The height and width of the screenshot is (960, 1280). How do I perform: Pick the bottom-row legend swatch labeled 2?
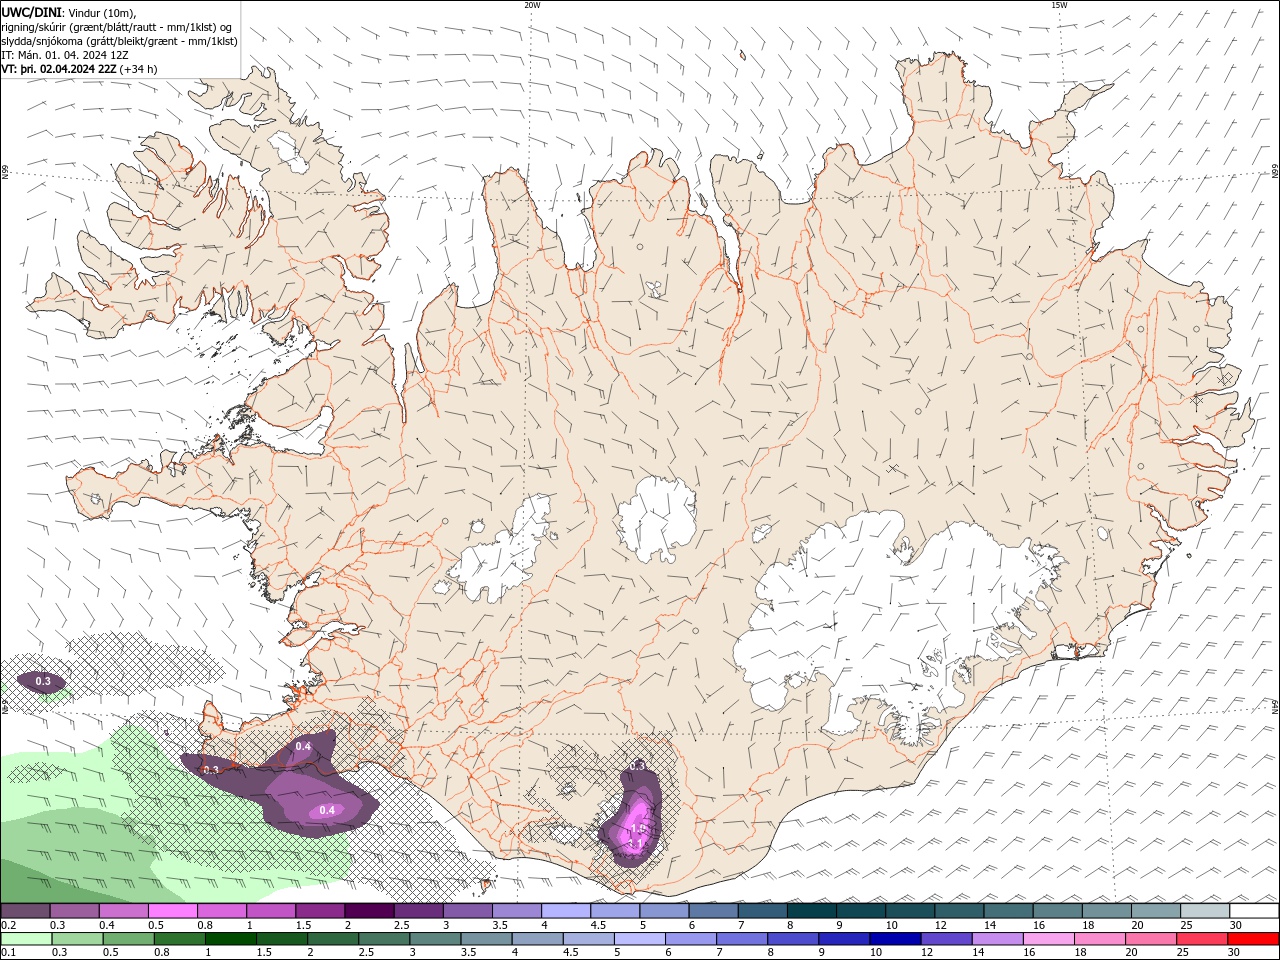[x=333, y=939]
